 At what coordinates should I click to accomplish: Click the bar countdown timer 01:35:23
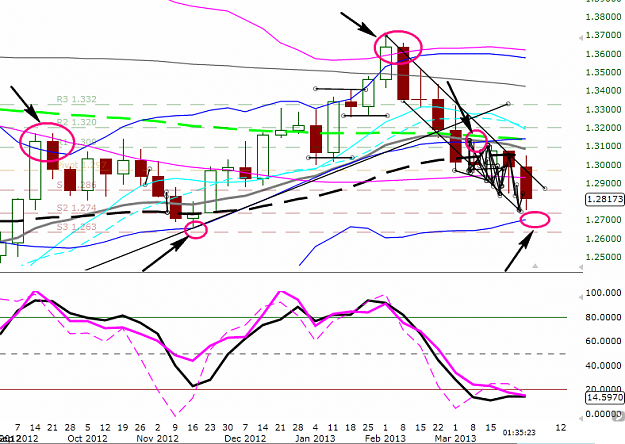[519, 432]
